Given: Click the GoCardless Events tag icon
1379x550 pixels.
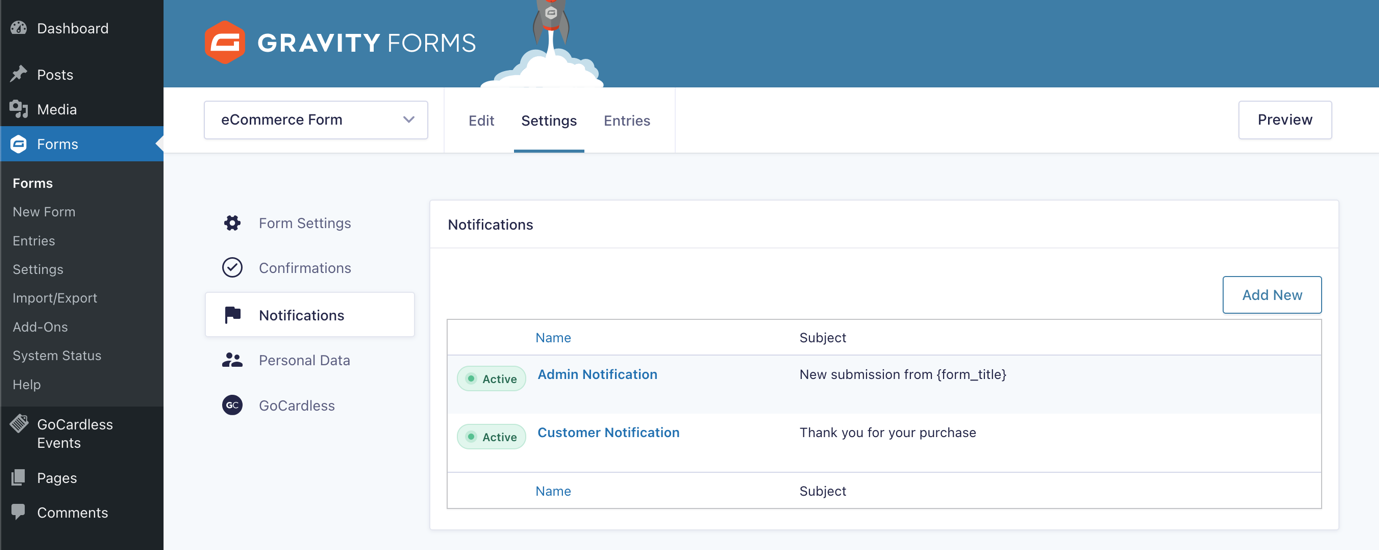Looking at the screenshot, I should 19,424.
